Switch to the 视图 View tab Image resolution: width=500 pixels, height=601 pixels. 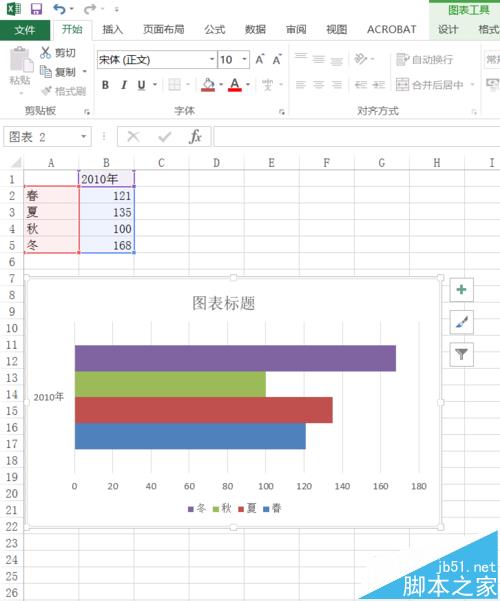(337, 30)
